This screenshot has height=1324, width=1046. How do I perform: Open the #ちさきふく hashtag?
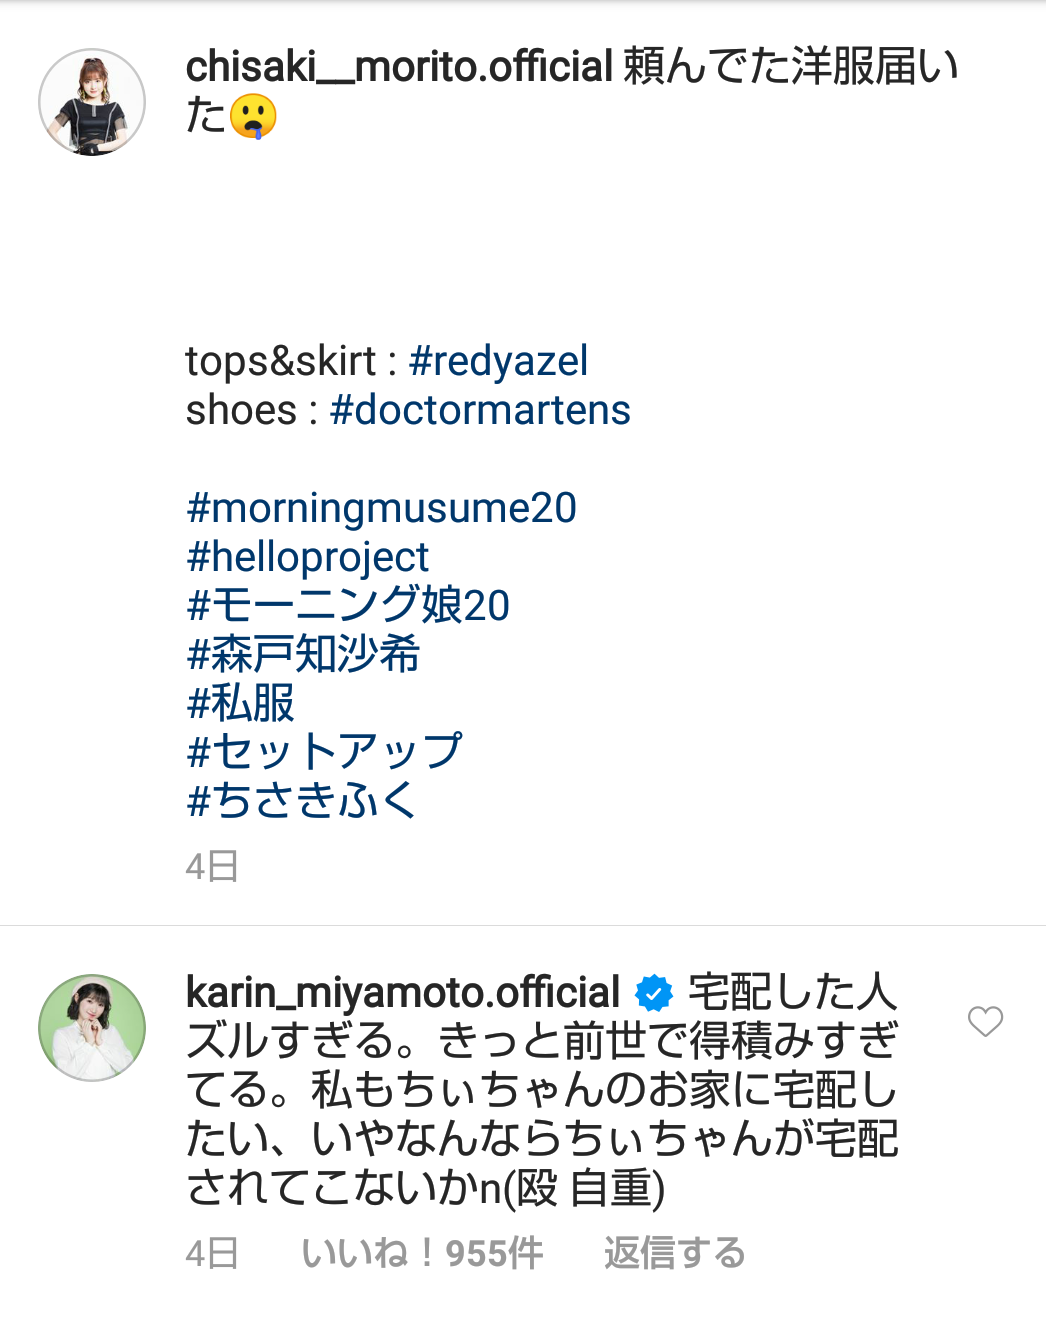tap(301, 800)
